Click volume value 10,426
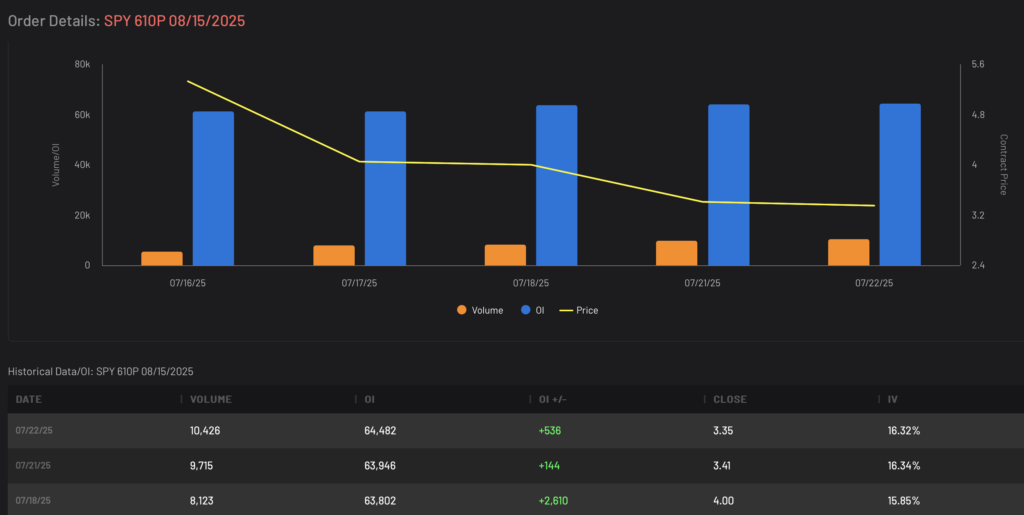Screen dimensions: 1024x515 coord(203,431)
